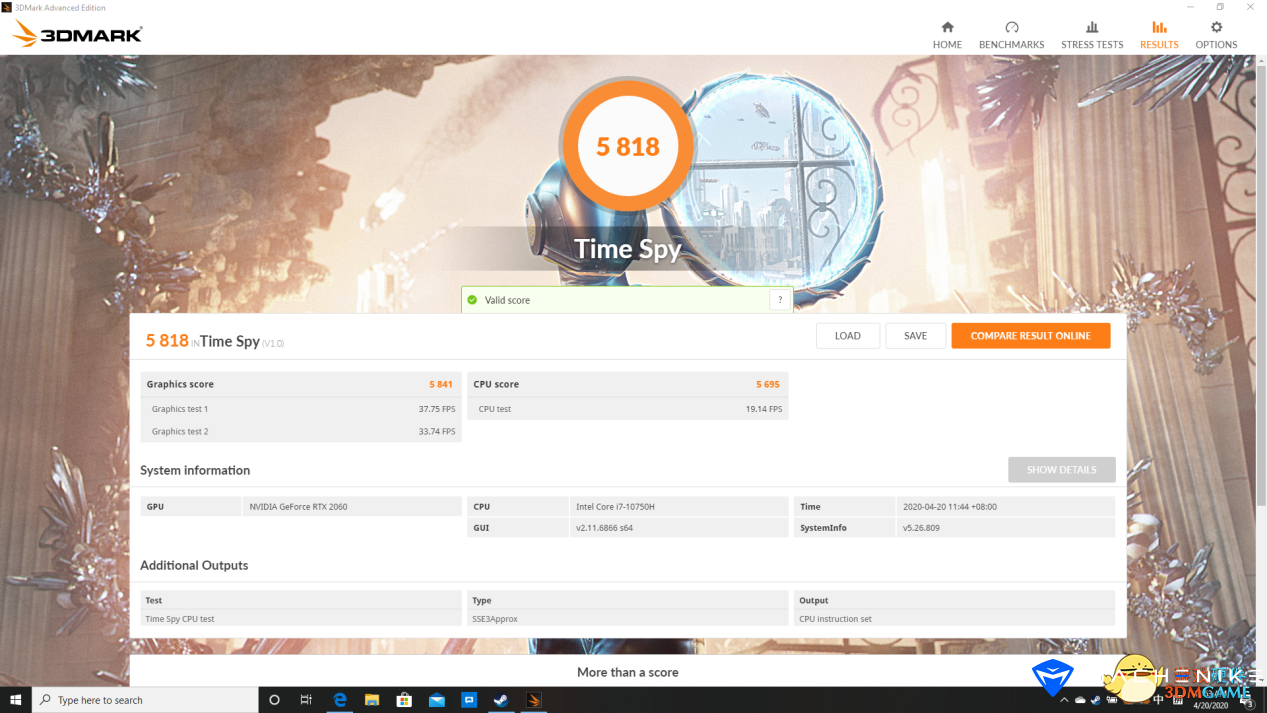1267x713 pixels.
Task: Launch Microsoft Edge from the taskbar
Action: click(340, 700)
